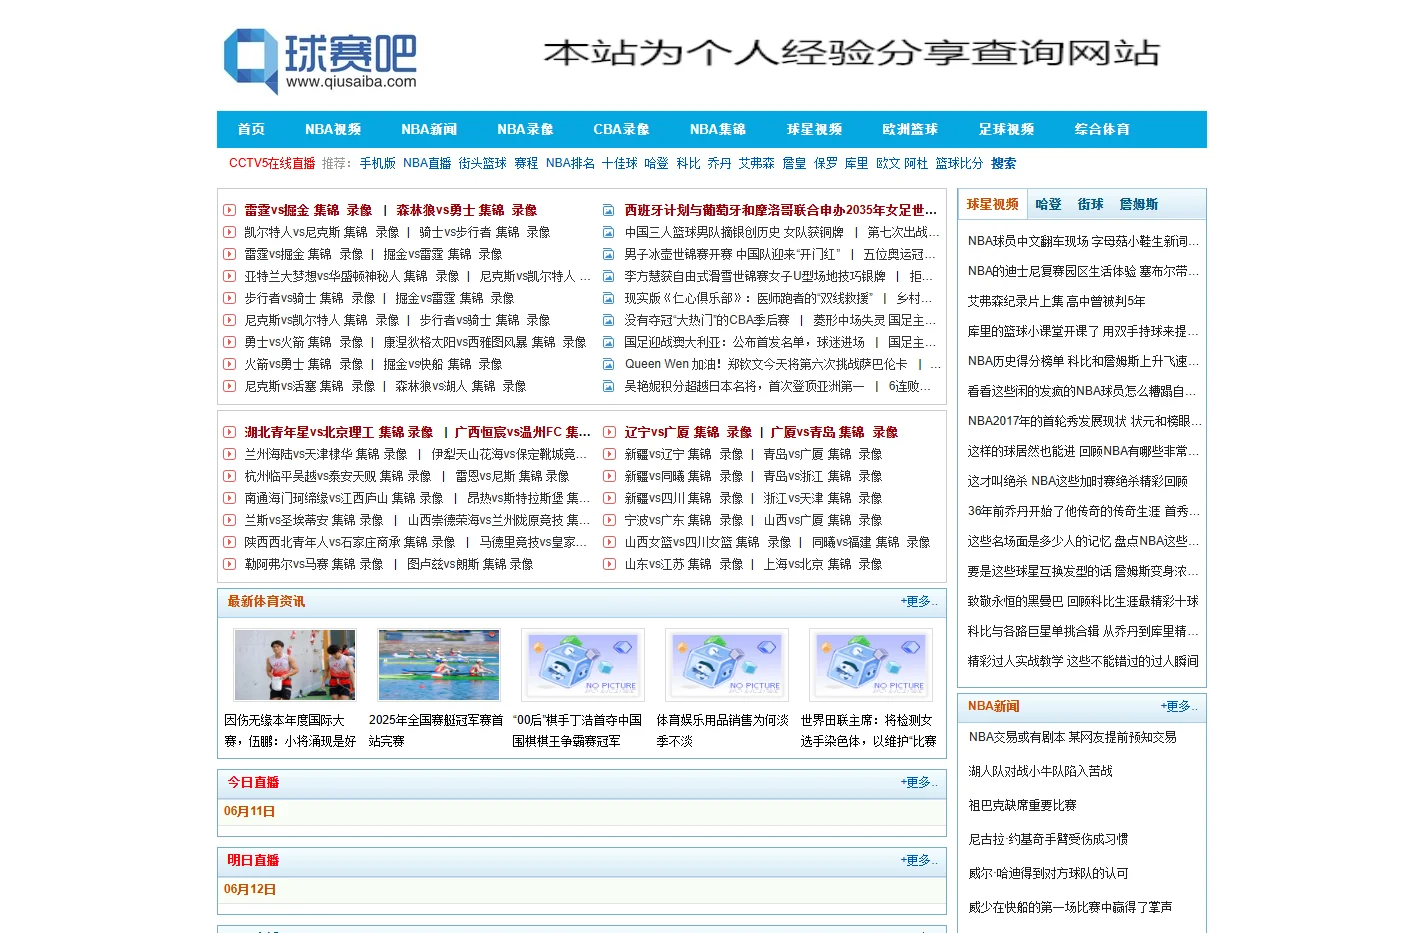Open 精彩过人实战教学 video link

1083,661
